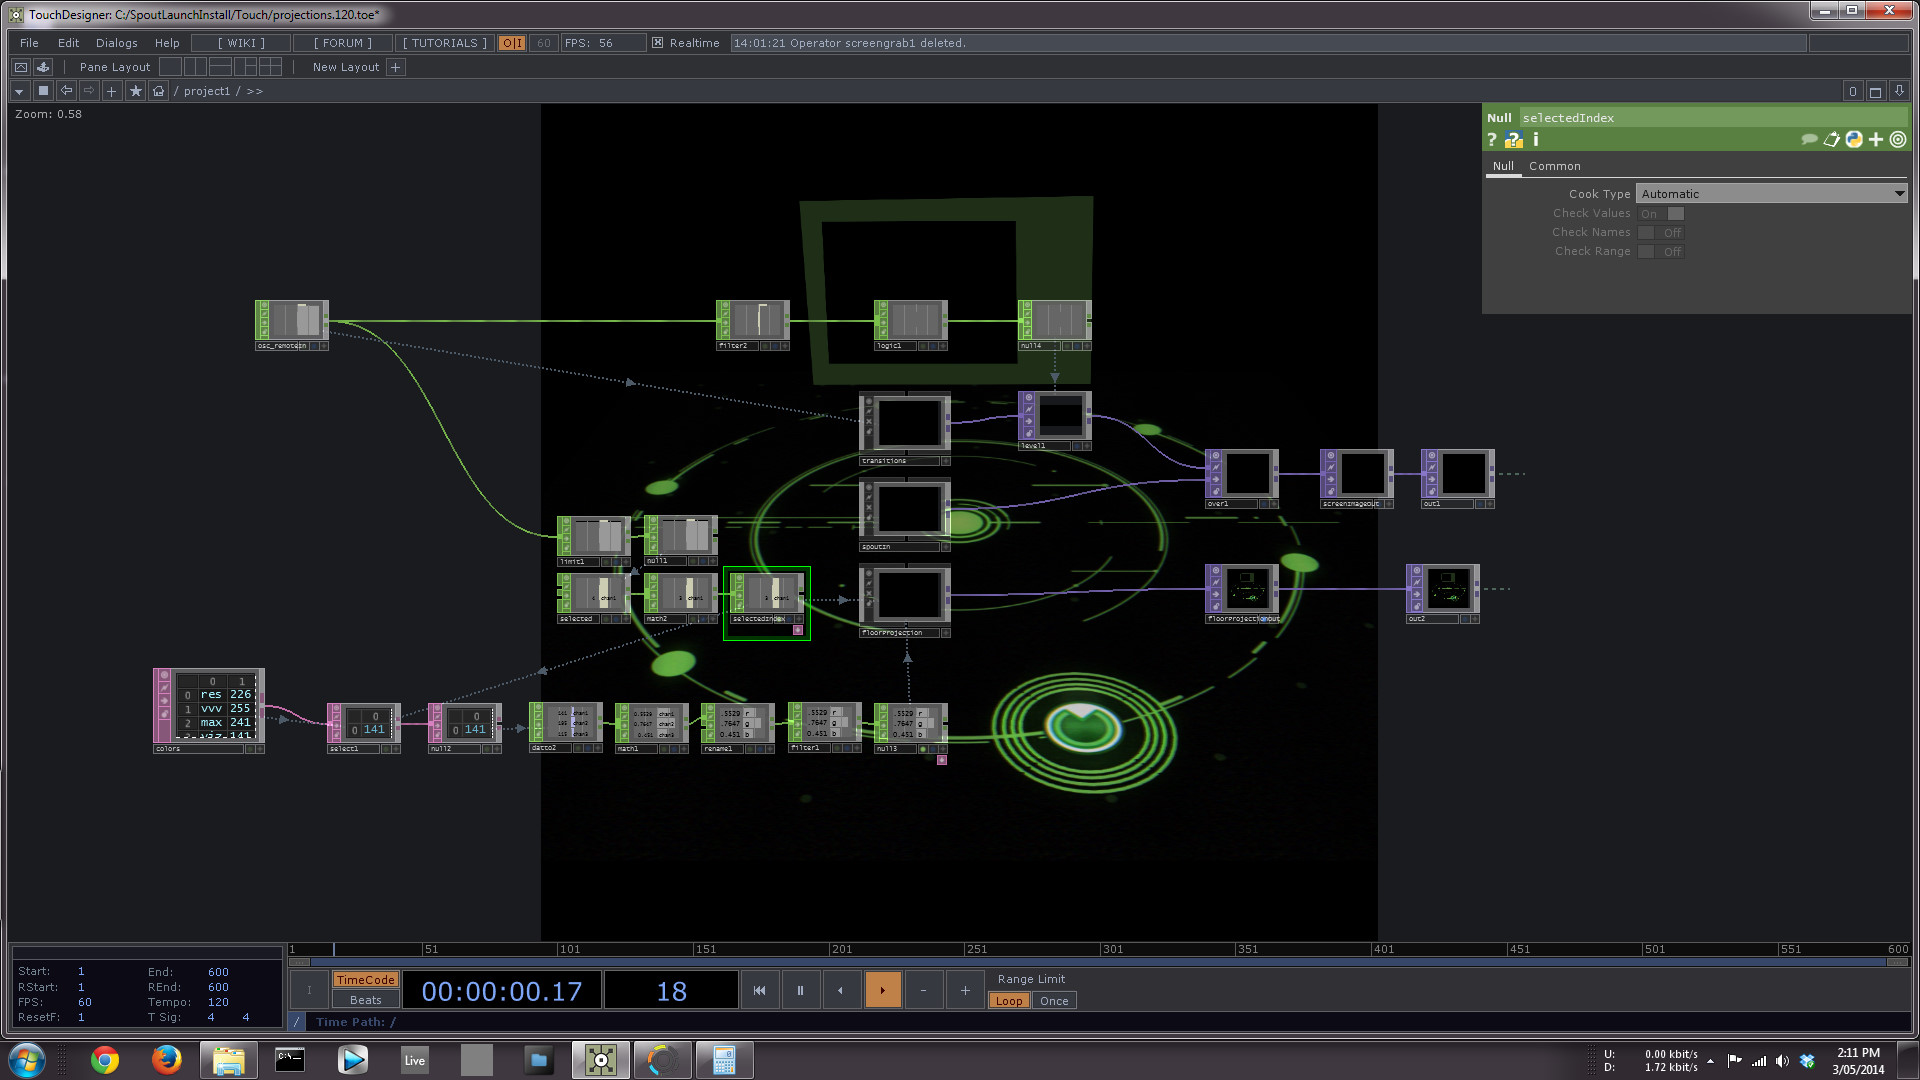Select four-pane grid layout icon
This screenshot has width=1920, height=1080.
tap(270, 67)
